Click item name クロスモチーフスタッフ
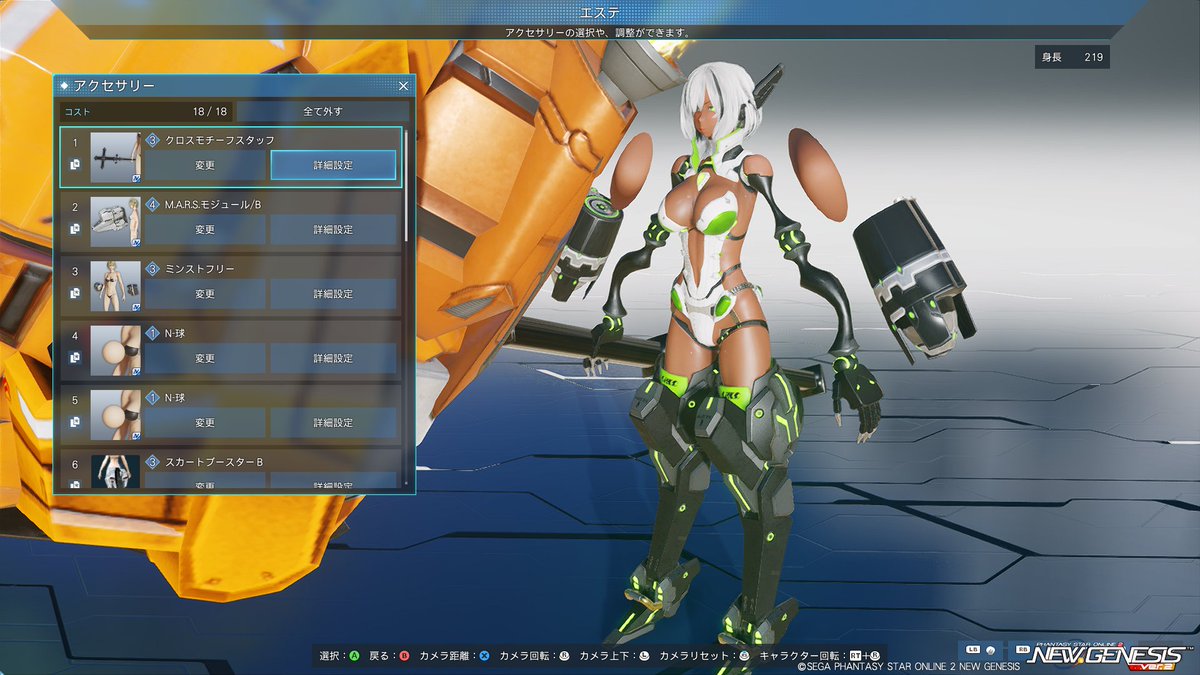Image resolution: width=1200 pixels, height=675 pixels. tap(220, 140)
